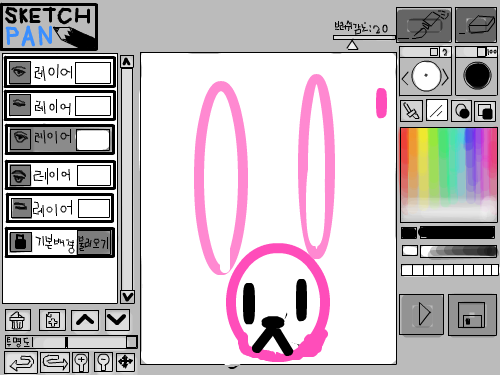Click the current black color circle

coord(477,76)
